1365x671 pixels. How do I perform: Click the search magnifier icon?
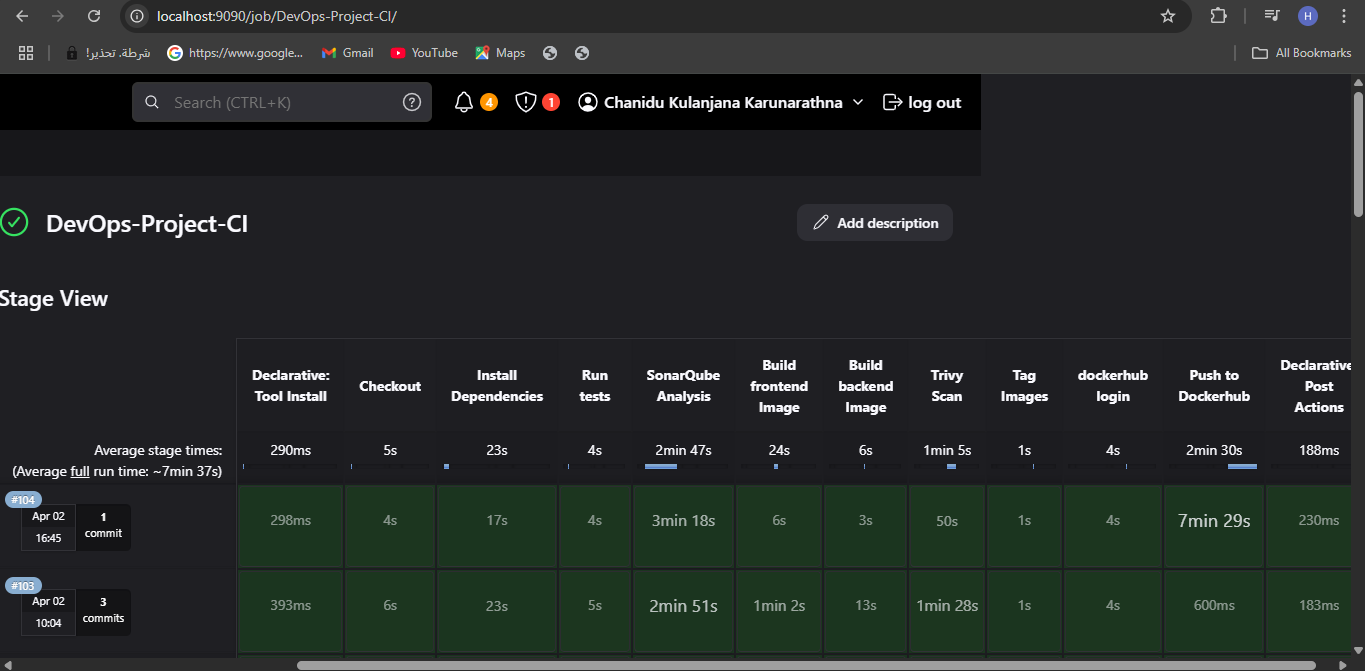(152, 102)
